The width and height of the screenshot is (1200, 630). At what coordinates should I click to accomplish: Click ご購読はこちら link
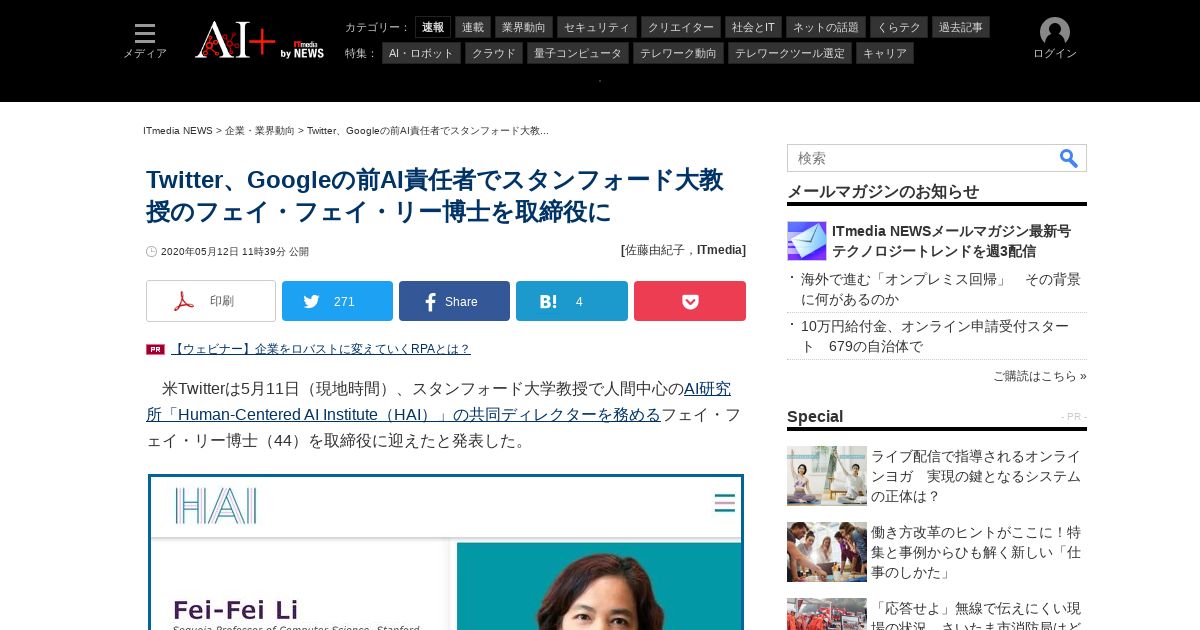tap(1039, 376)
